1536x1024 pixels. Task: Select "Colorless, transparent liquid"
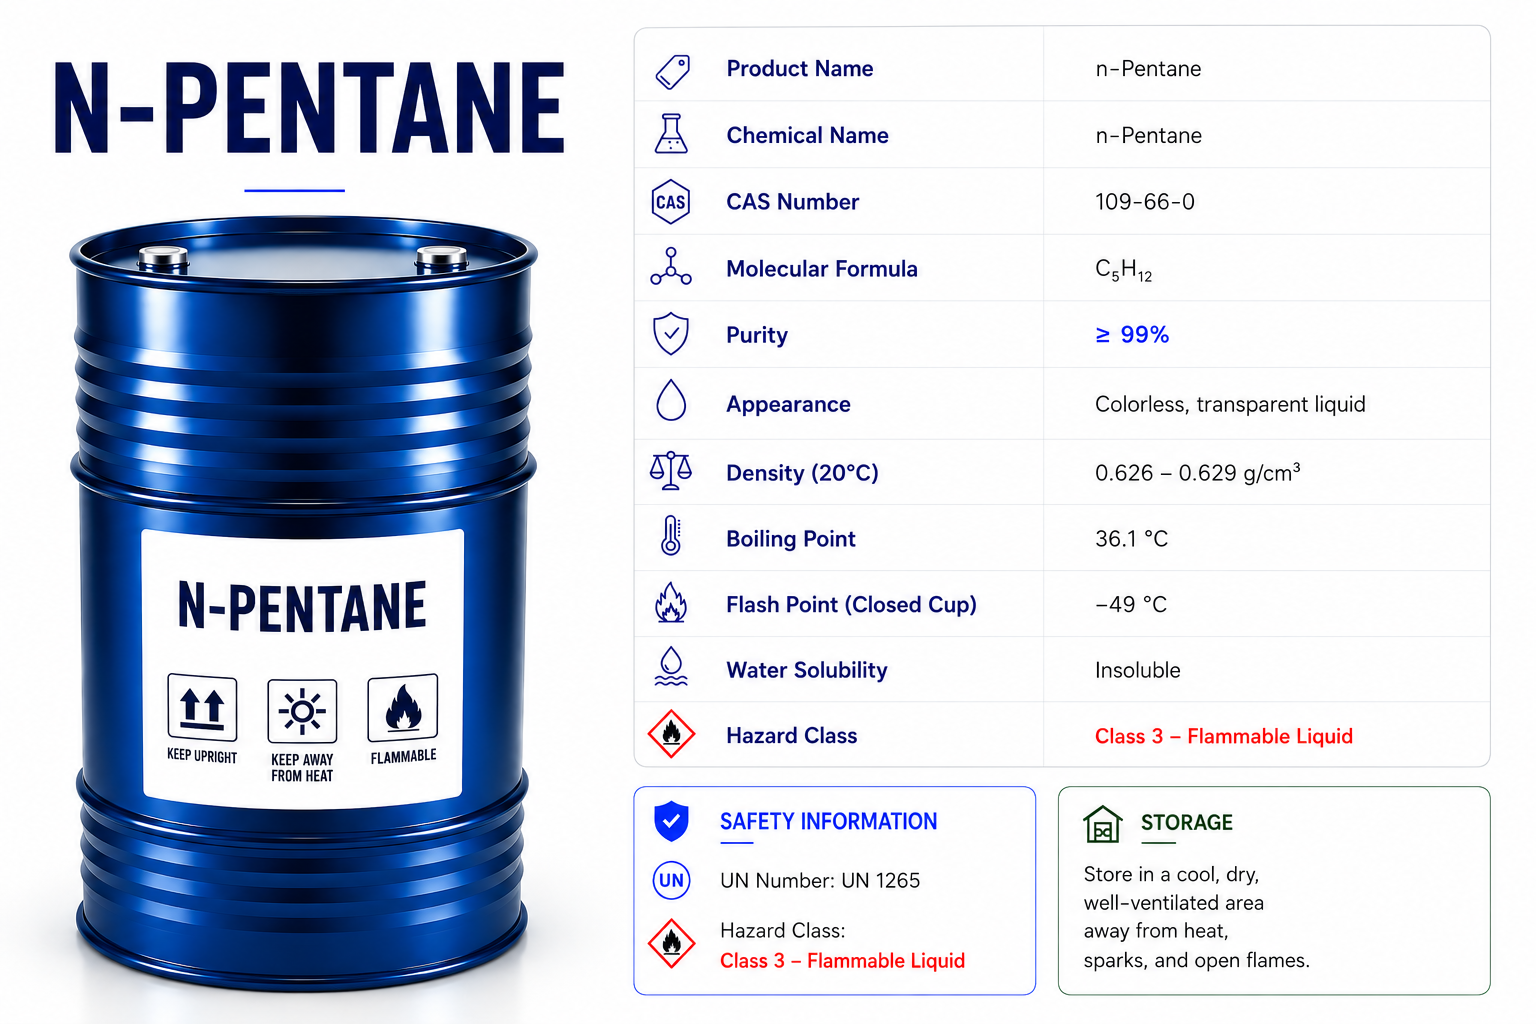click(x=1230, y=404)
